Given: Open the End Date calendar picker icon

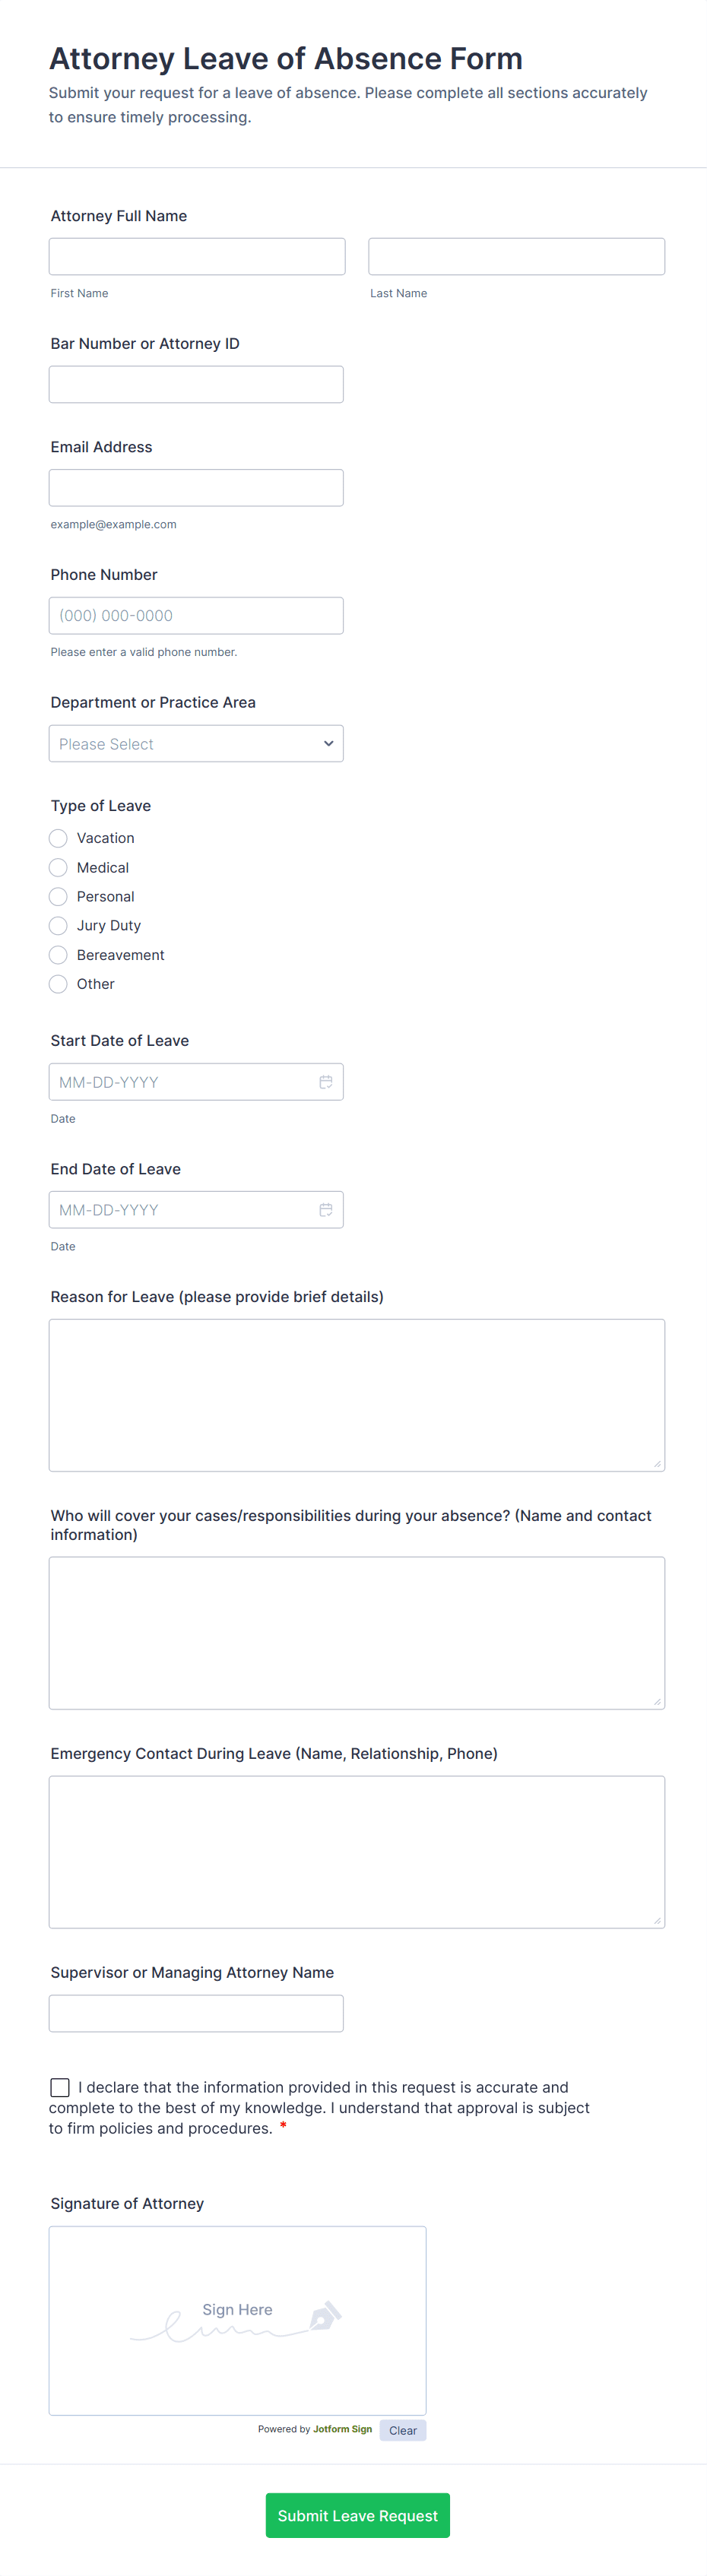Looking at the screenshot, I should click(x=325, y=1210).
